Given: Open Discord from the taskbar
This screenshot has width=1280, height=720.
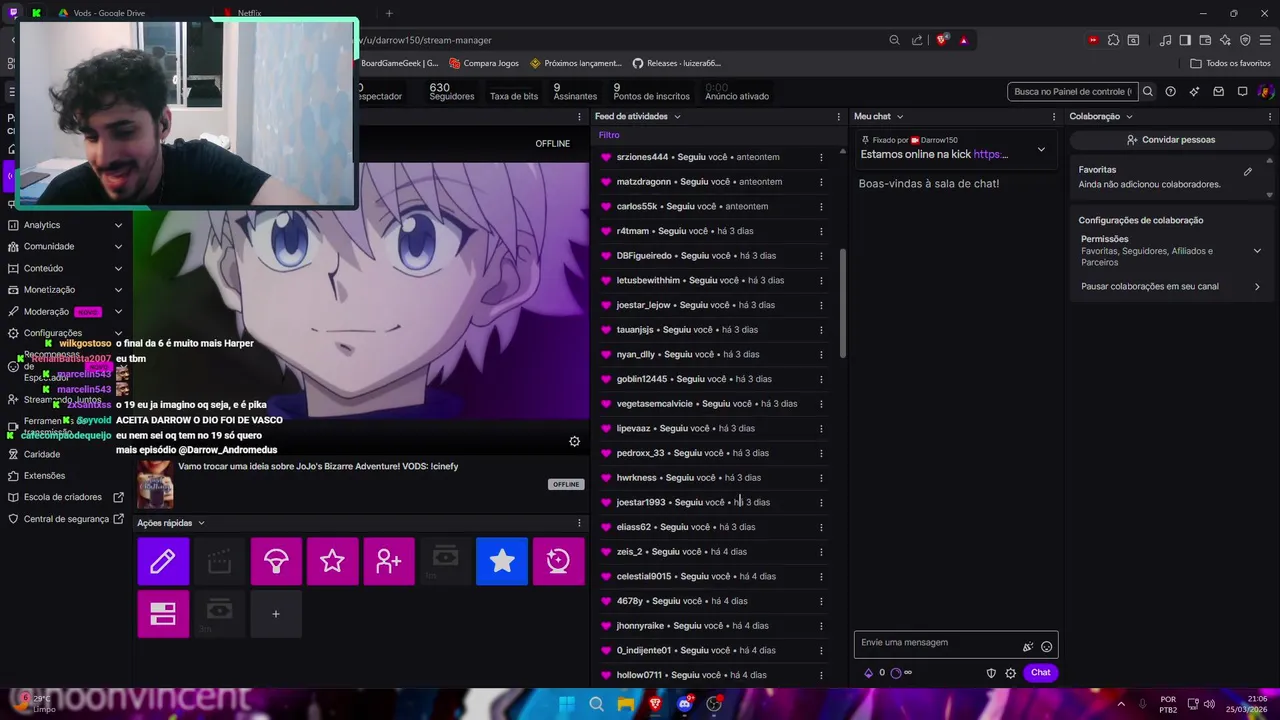Looking at the screenshot, I should (685, 704).
